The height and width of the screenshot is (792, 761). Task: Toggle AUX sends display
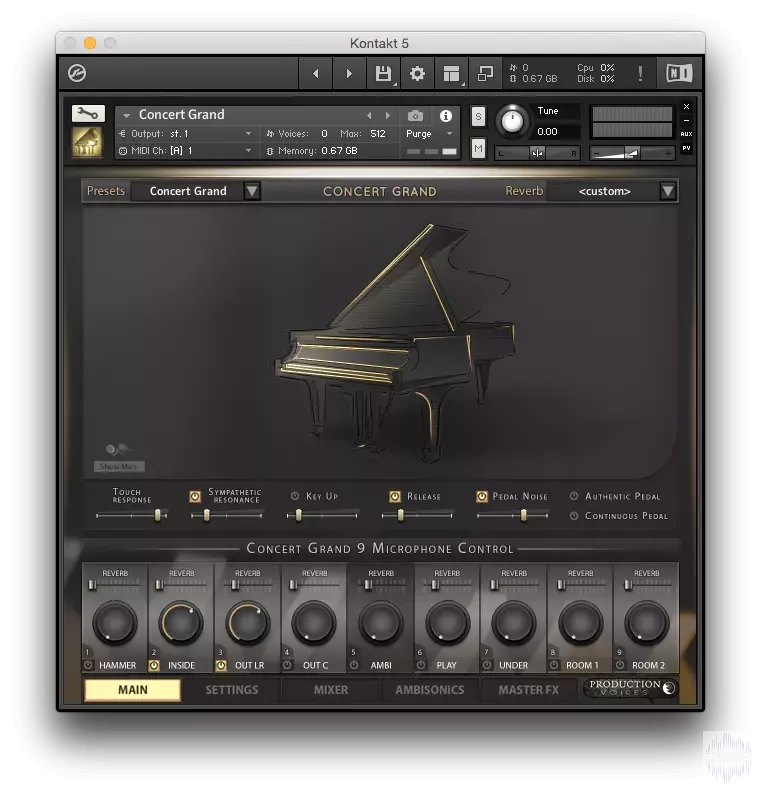click(x=686, y=134)
